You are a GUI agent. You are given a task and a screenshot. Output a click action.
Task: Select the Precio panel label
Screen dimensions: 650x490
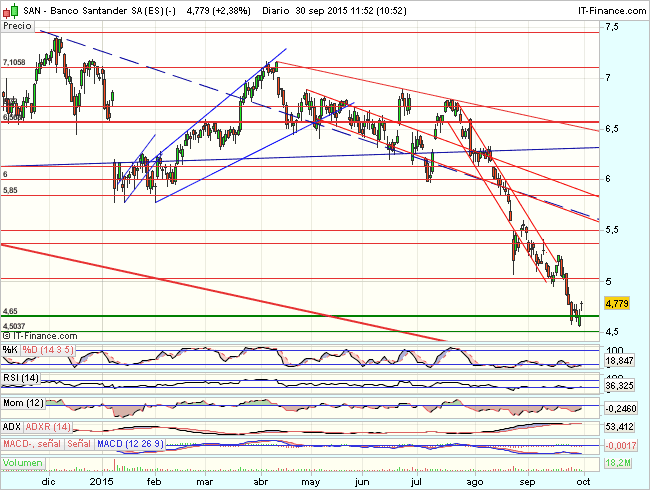17,26
